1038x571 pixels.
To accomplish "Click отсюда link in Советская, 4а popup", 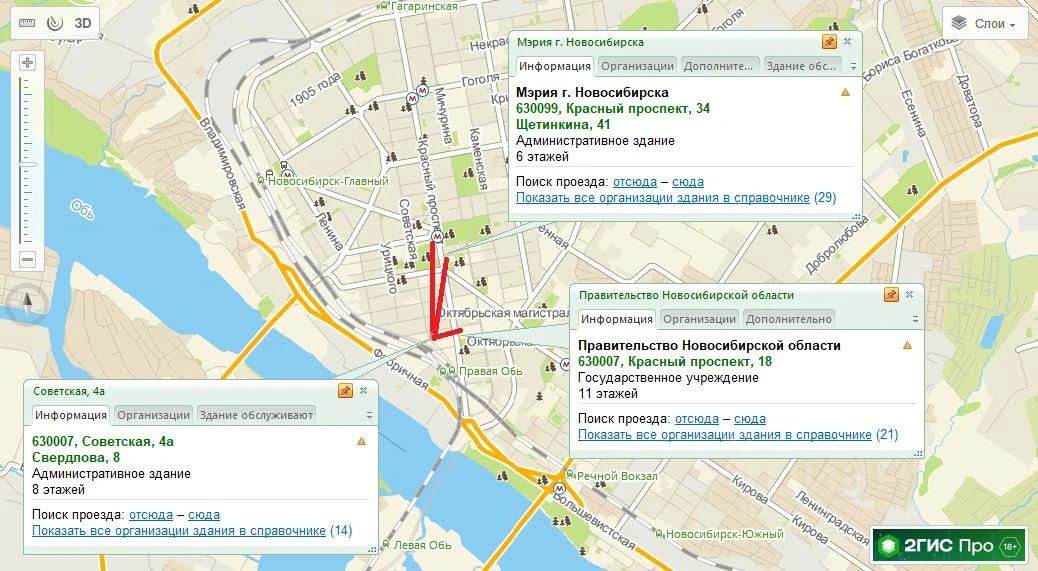I will click(x=151, y=514).
